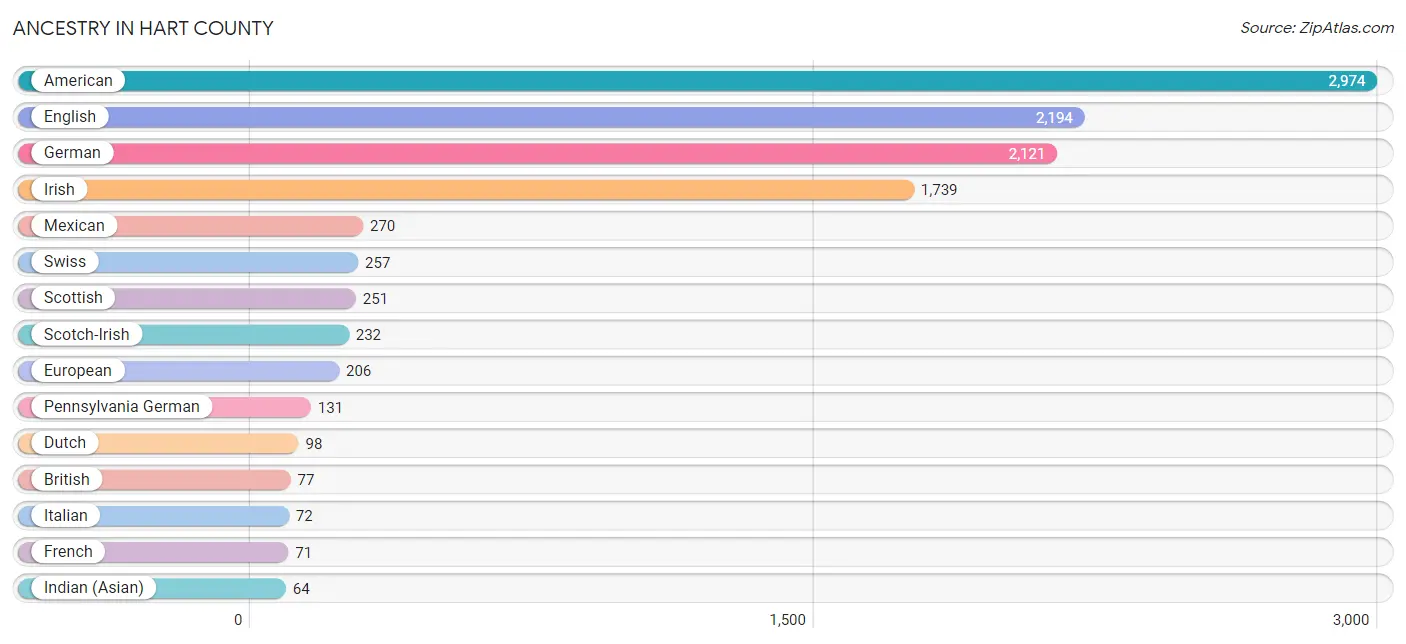Click the 206 value beside European bar
The width and height of the screenshot is (1406, 644).
[x=358, y=371]
